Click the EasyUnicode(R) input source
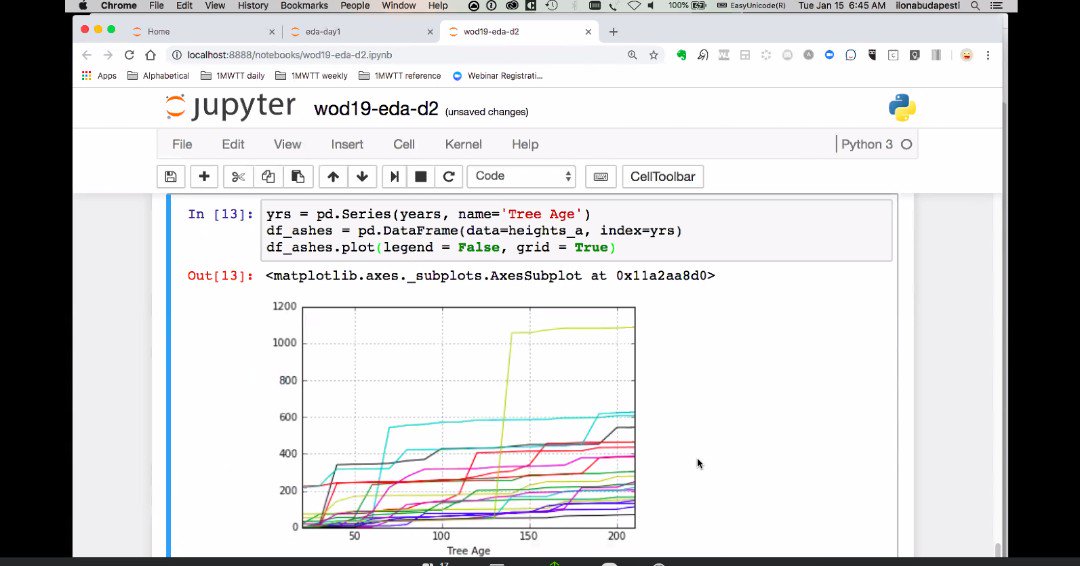Viewport: 1080px width, 566px height. 751,6
